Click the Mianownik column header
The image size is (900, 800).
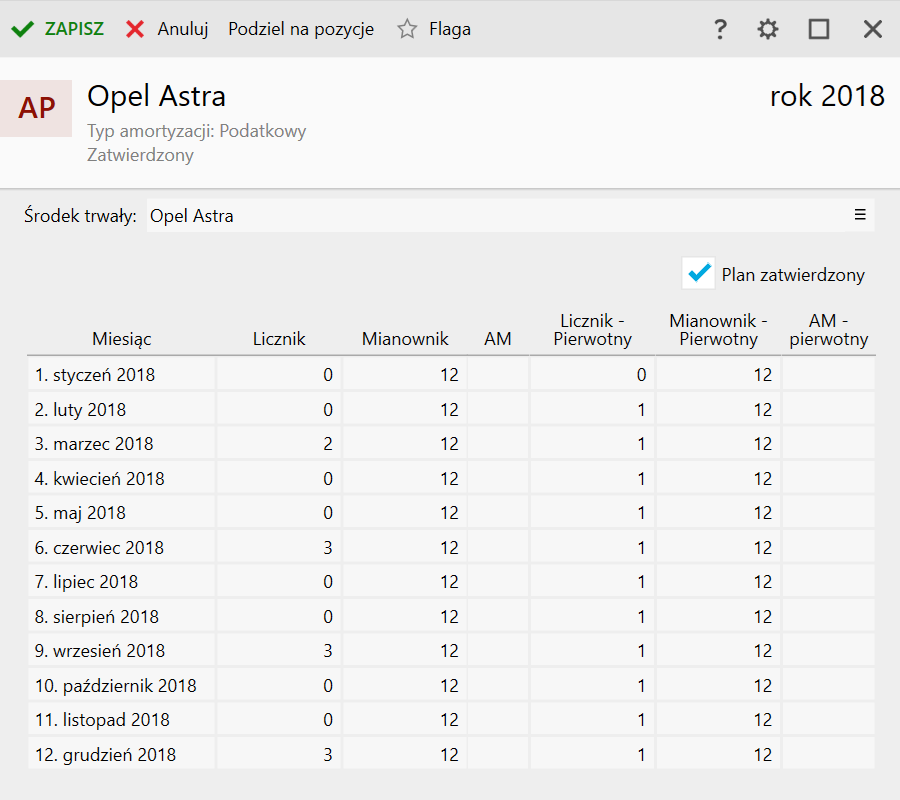click(405, 339)
